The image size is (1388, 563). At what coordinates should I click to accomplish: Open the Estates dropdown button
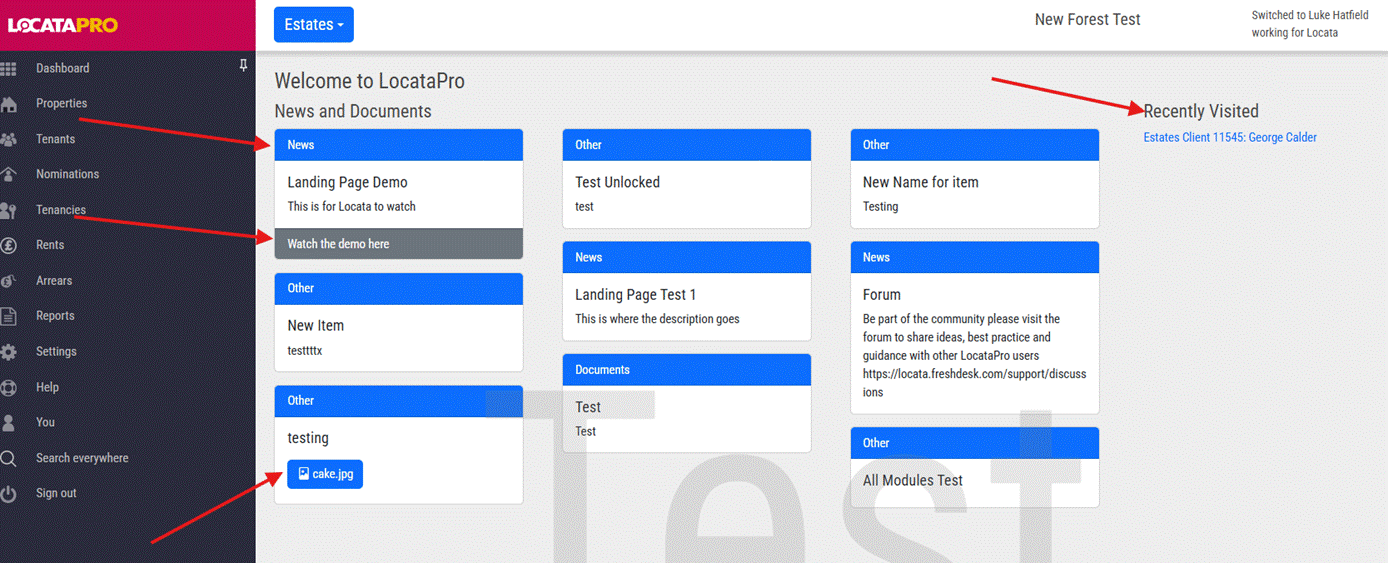(314, 25)
